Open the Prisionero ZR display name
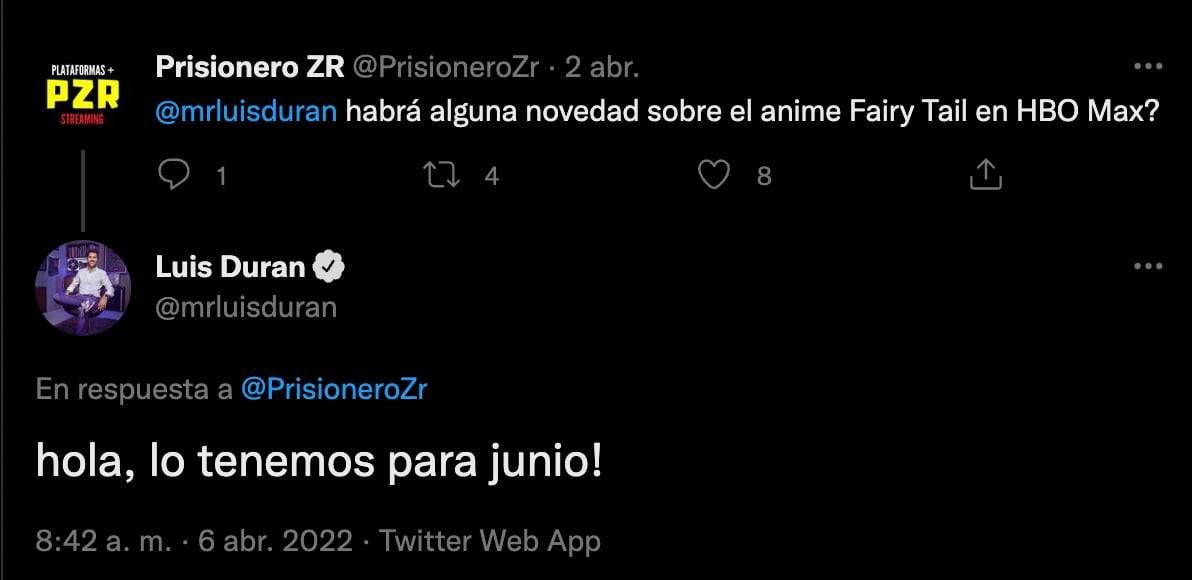Viewport: 1192px width, 580px height. 250,67
